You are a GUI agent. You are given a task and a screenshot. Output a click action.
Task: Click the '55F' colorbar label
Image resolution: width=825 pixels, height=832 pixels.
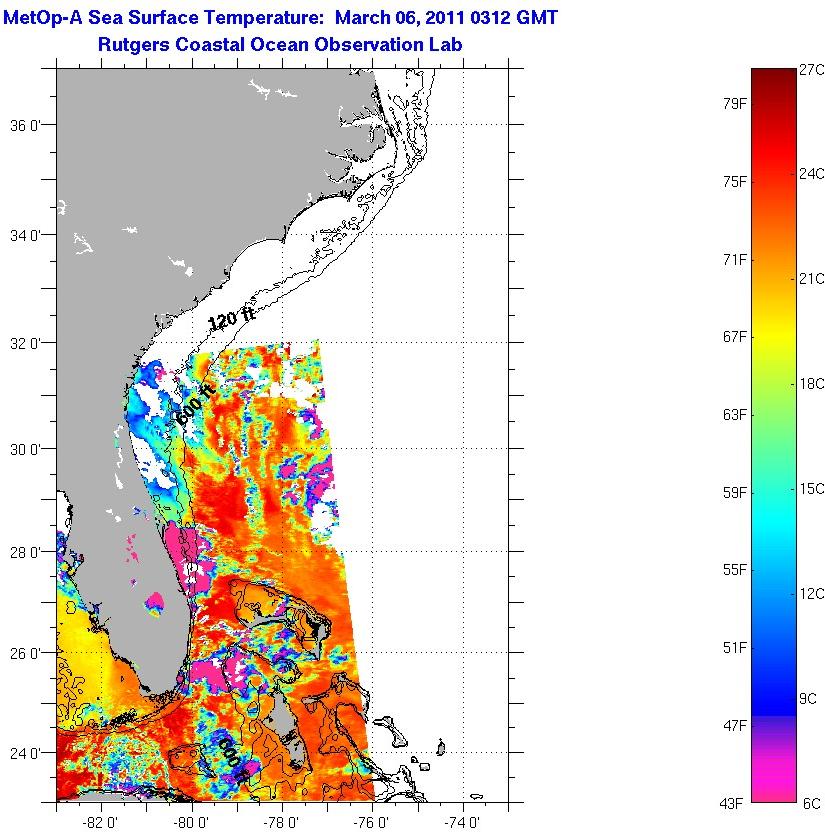point(734,570)
